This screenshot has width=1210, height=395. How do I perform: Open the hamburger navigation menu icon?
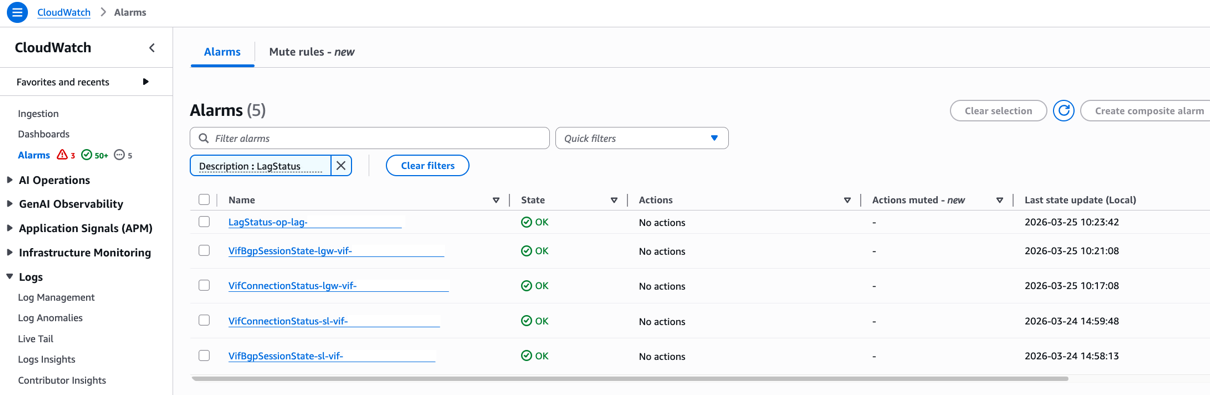[x=17, y=12]
